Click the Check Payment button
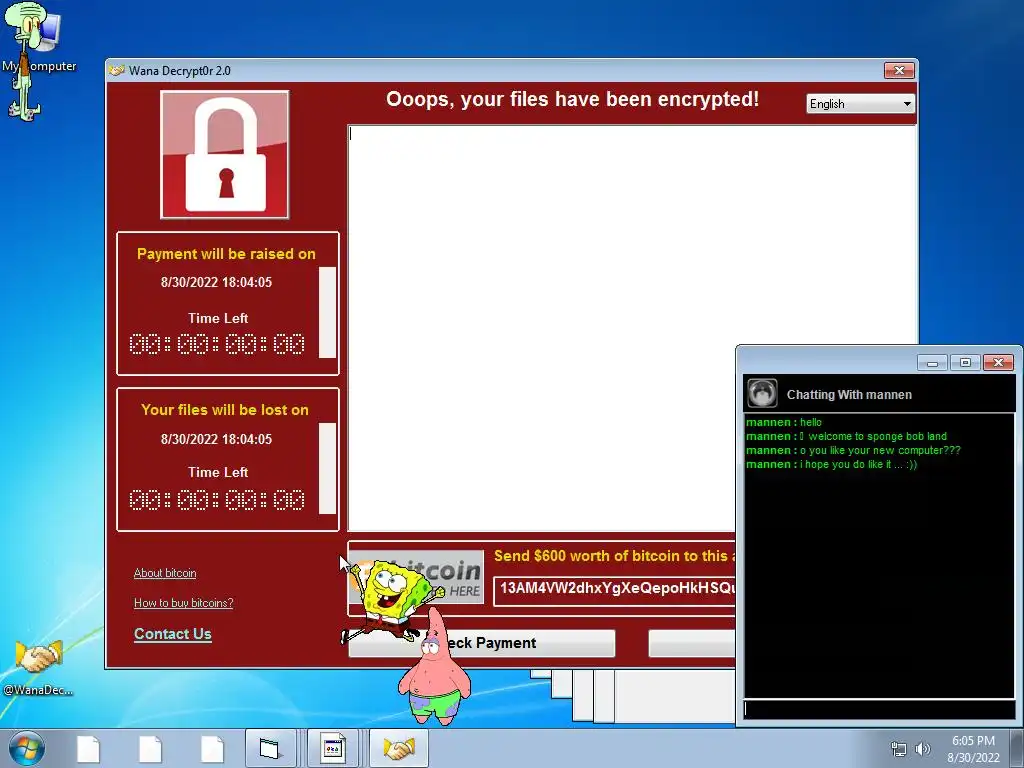Viewport: 1024px width, 768px height. coord(482,643)
